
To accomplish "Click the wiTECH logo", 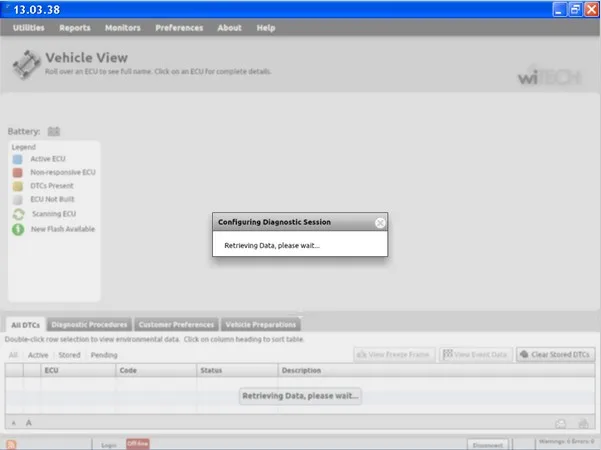I will coord(549,76).
